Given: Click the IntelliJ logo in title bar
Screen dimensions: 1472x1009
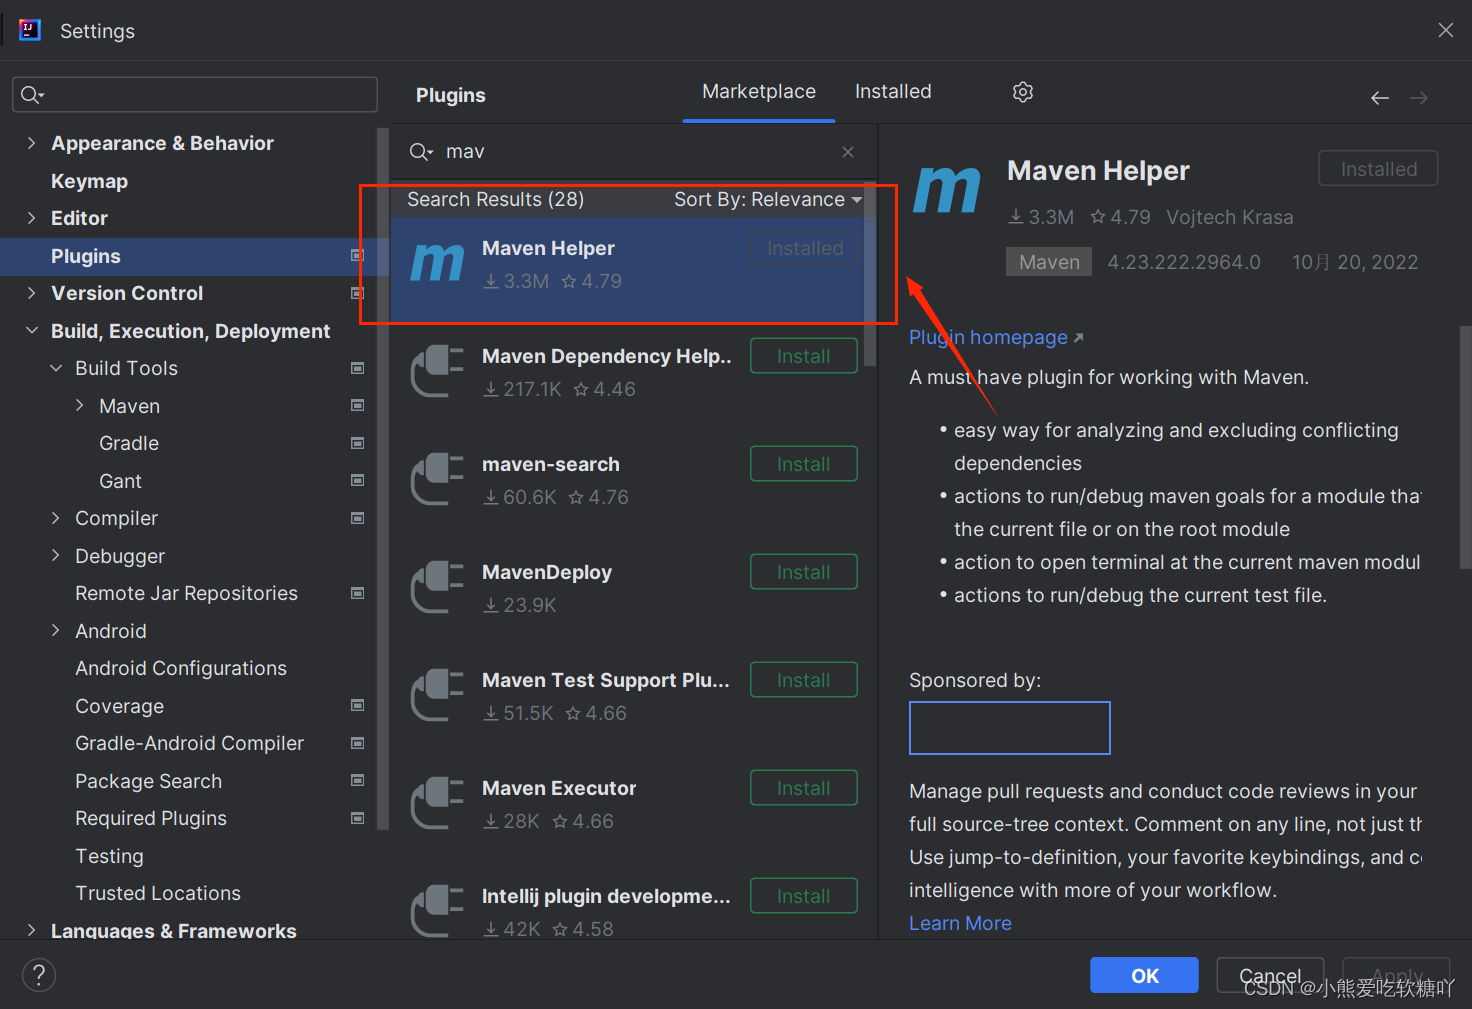Looking at the screenshot, I should [x=30, y=30].
